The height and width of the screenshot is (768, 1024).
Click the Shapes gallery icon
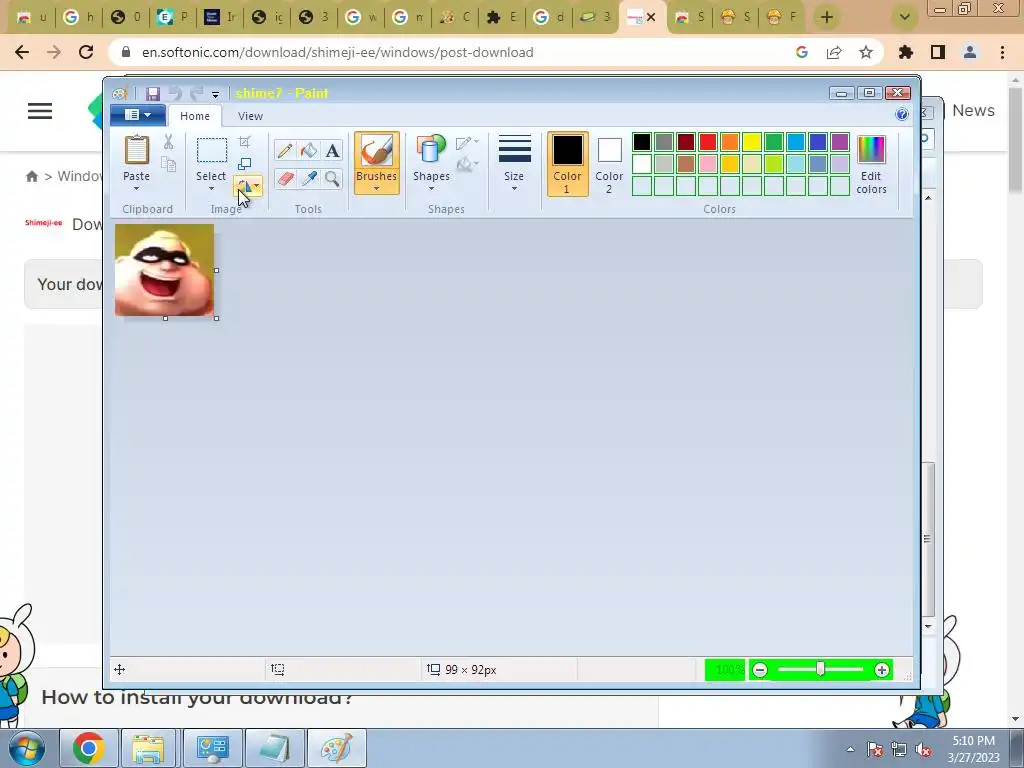click(431, 150)
